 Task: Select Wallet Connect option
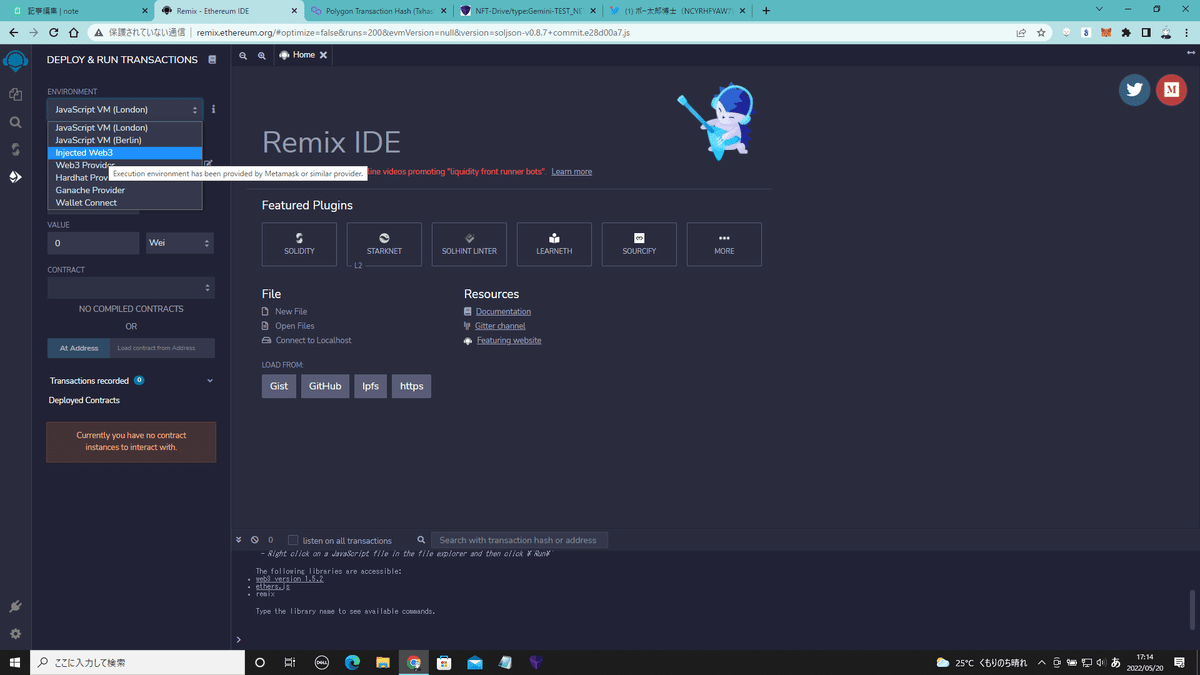tap(125, 203)
